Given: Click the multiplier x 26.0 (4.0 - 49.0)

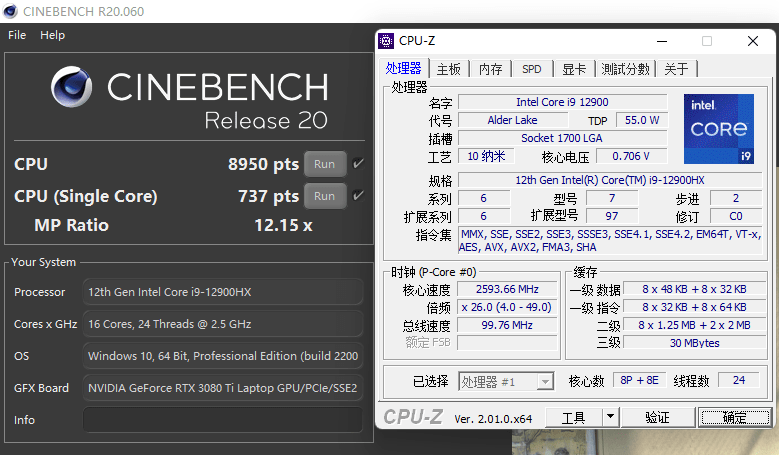Looking at the screenshot, I should click(x=507, y=307).
